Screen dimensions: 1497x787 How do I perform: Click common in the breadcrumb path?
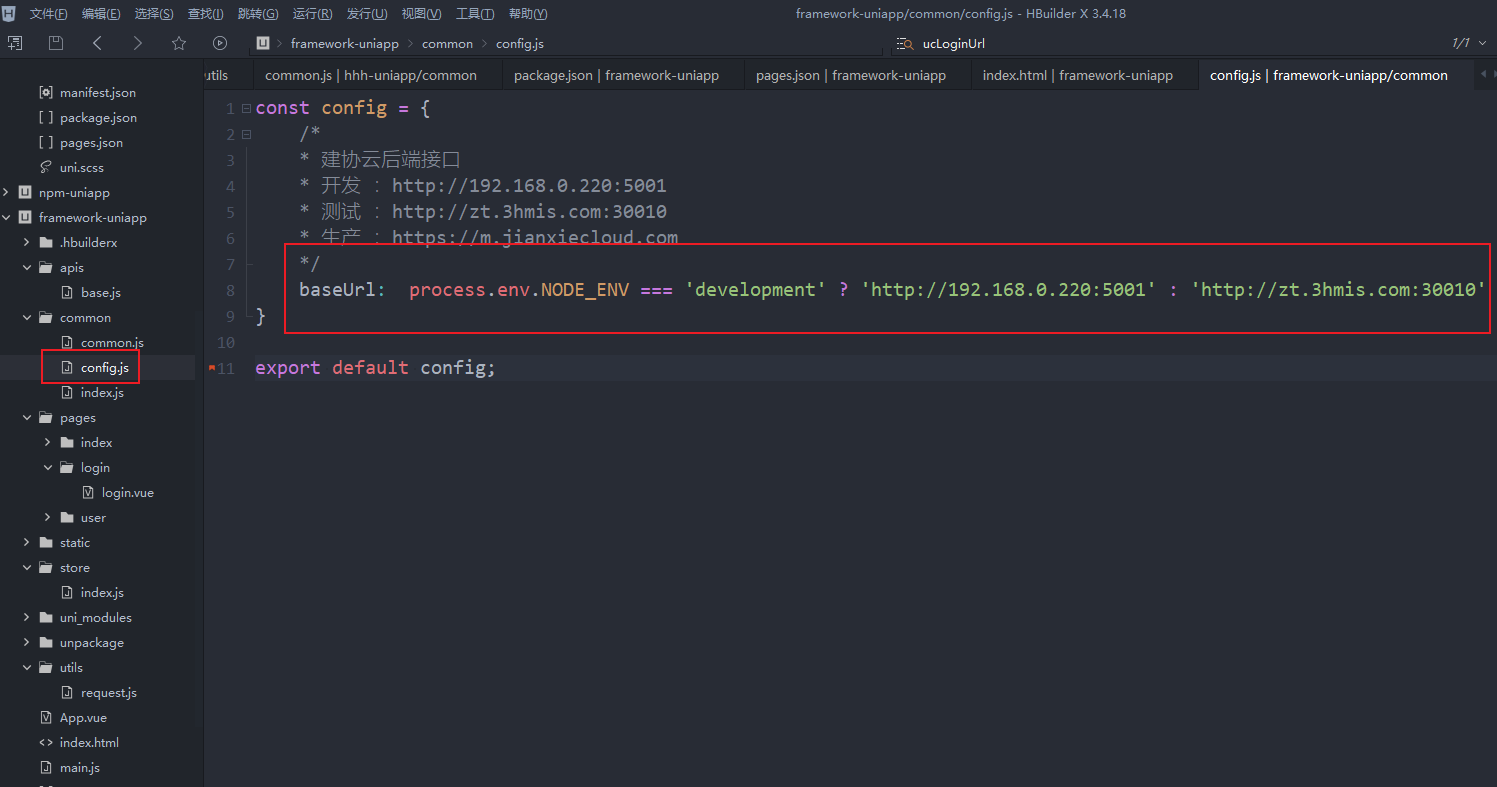point(448,43)
